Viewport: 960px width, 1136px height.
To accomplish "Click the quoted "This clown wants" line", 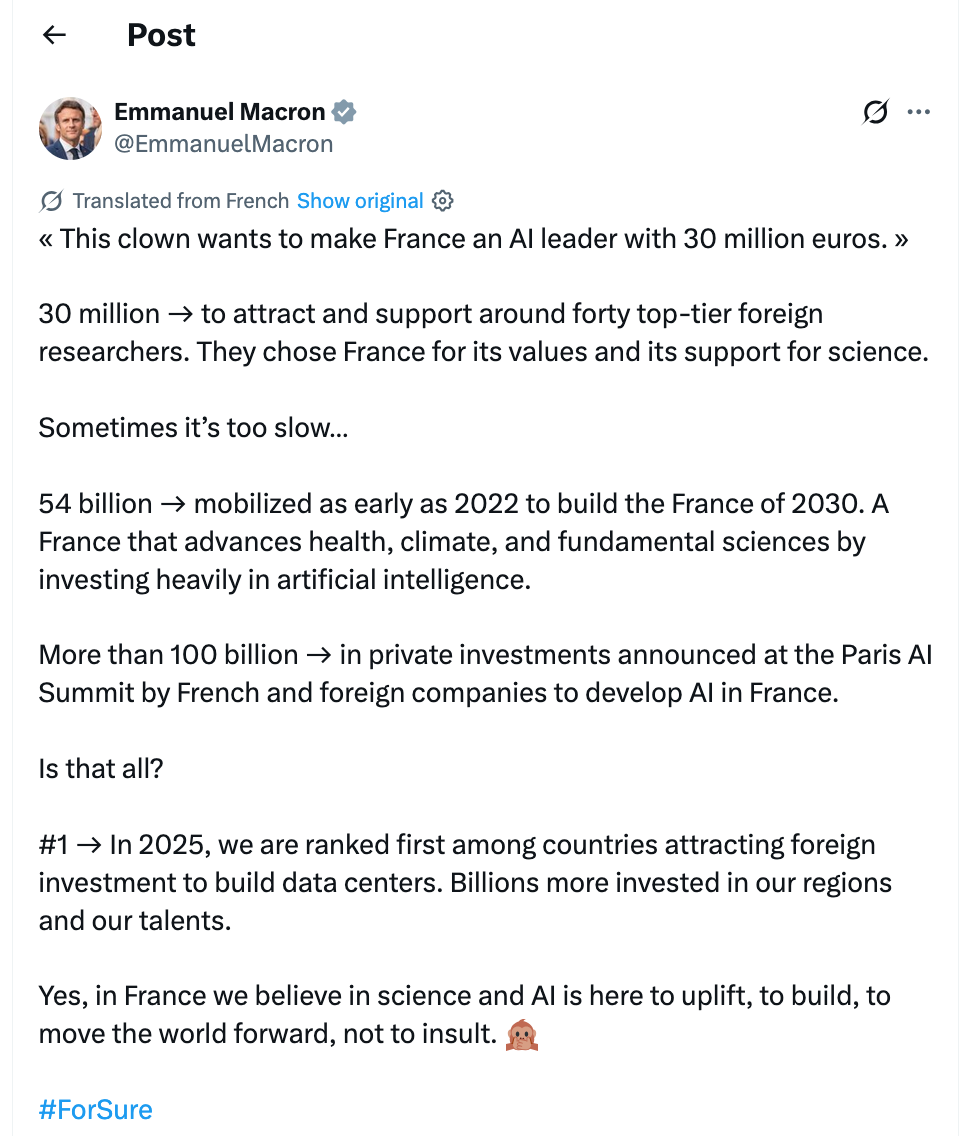I will click(x=473, y=239).
